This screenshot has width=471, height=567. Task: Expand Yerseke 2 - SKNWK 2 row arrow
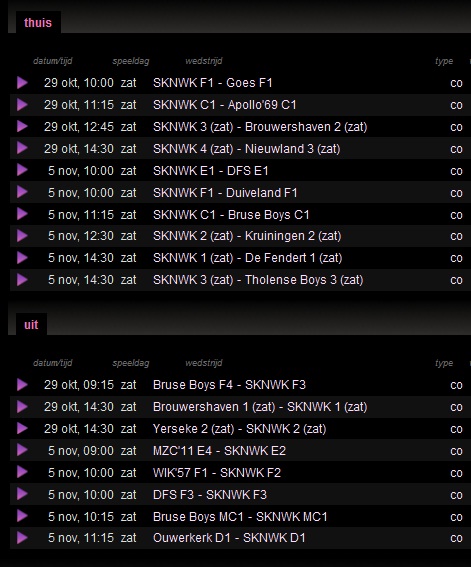(22, 429)
